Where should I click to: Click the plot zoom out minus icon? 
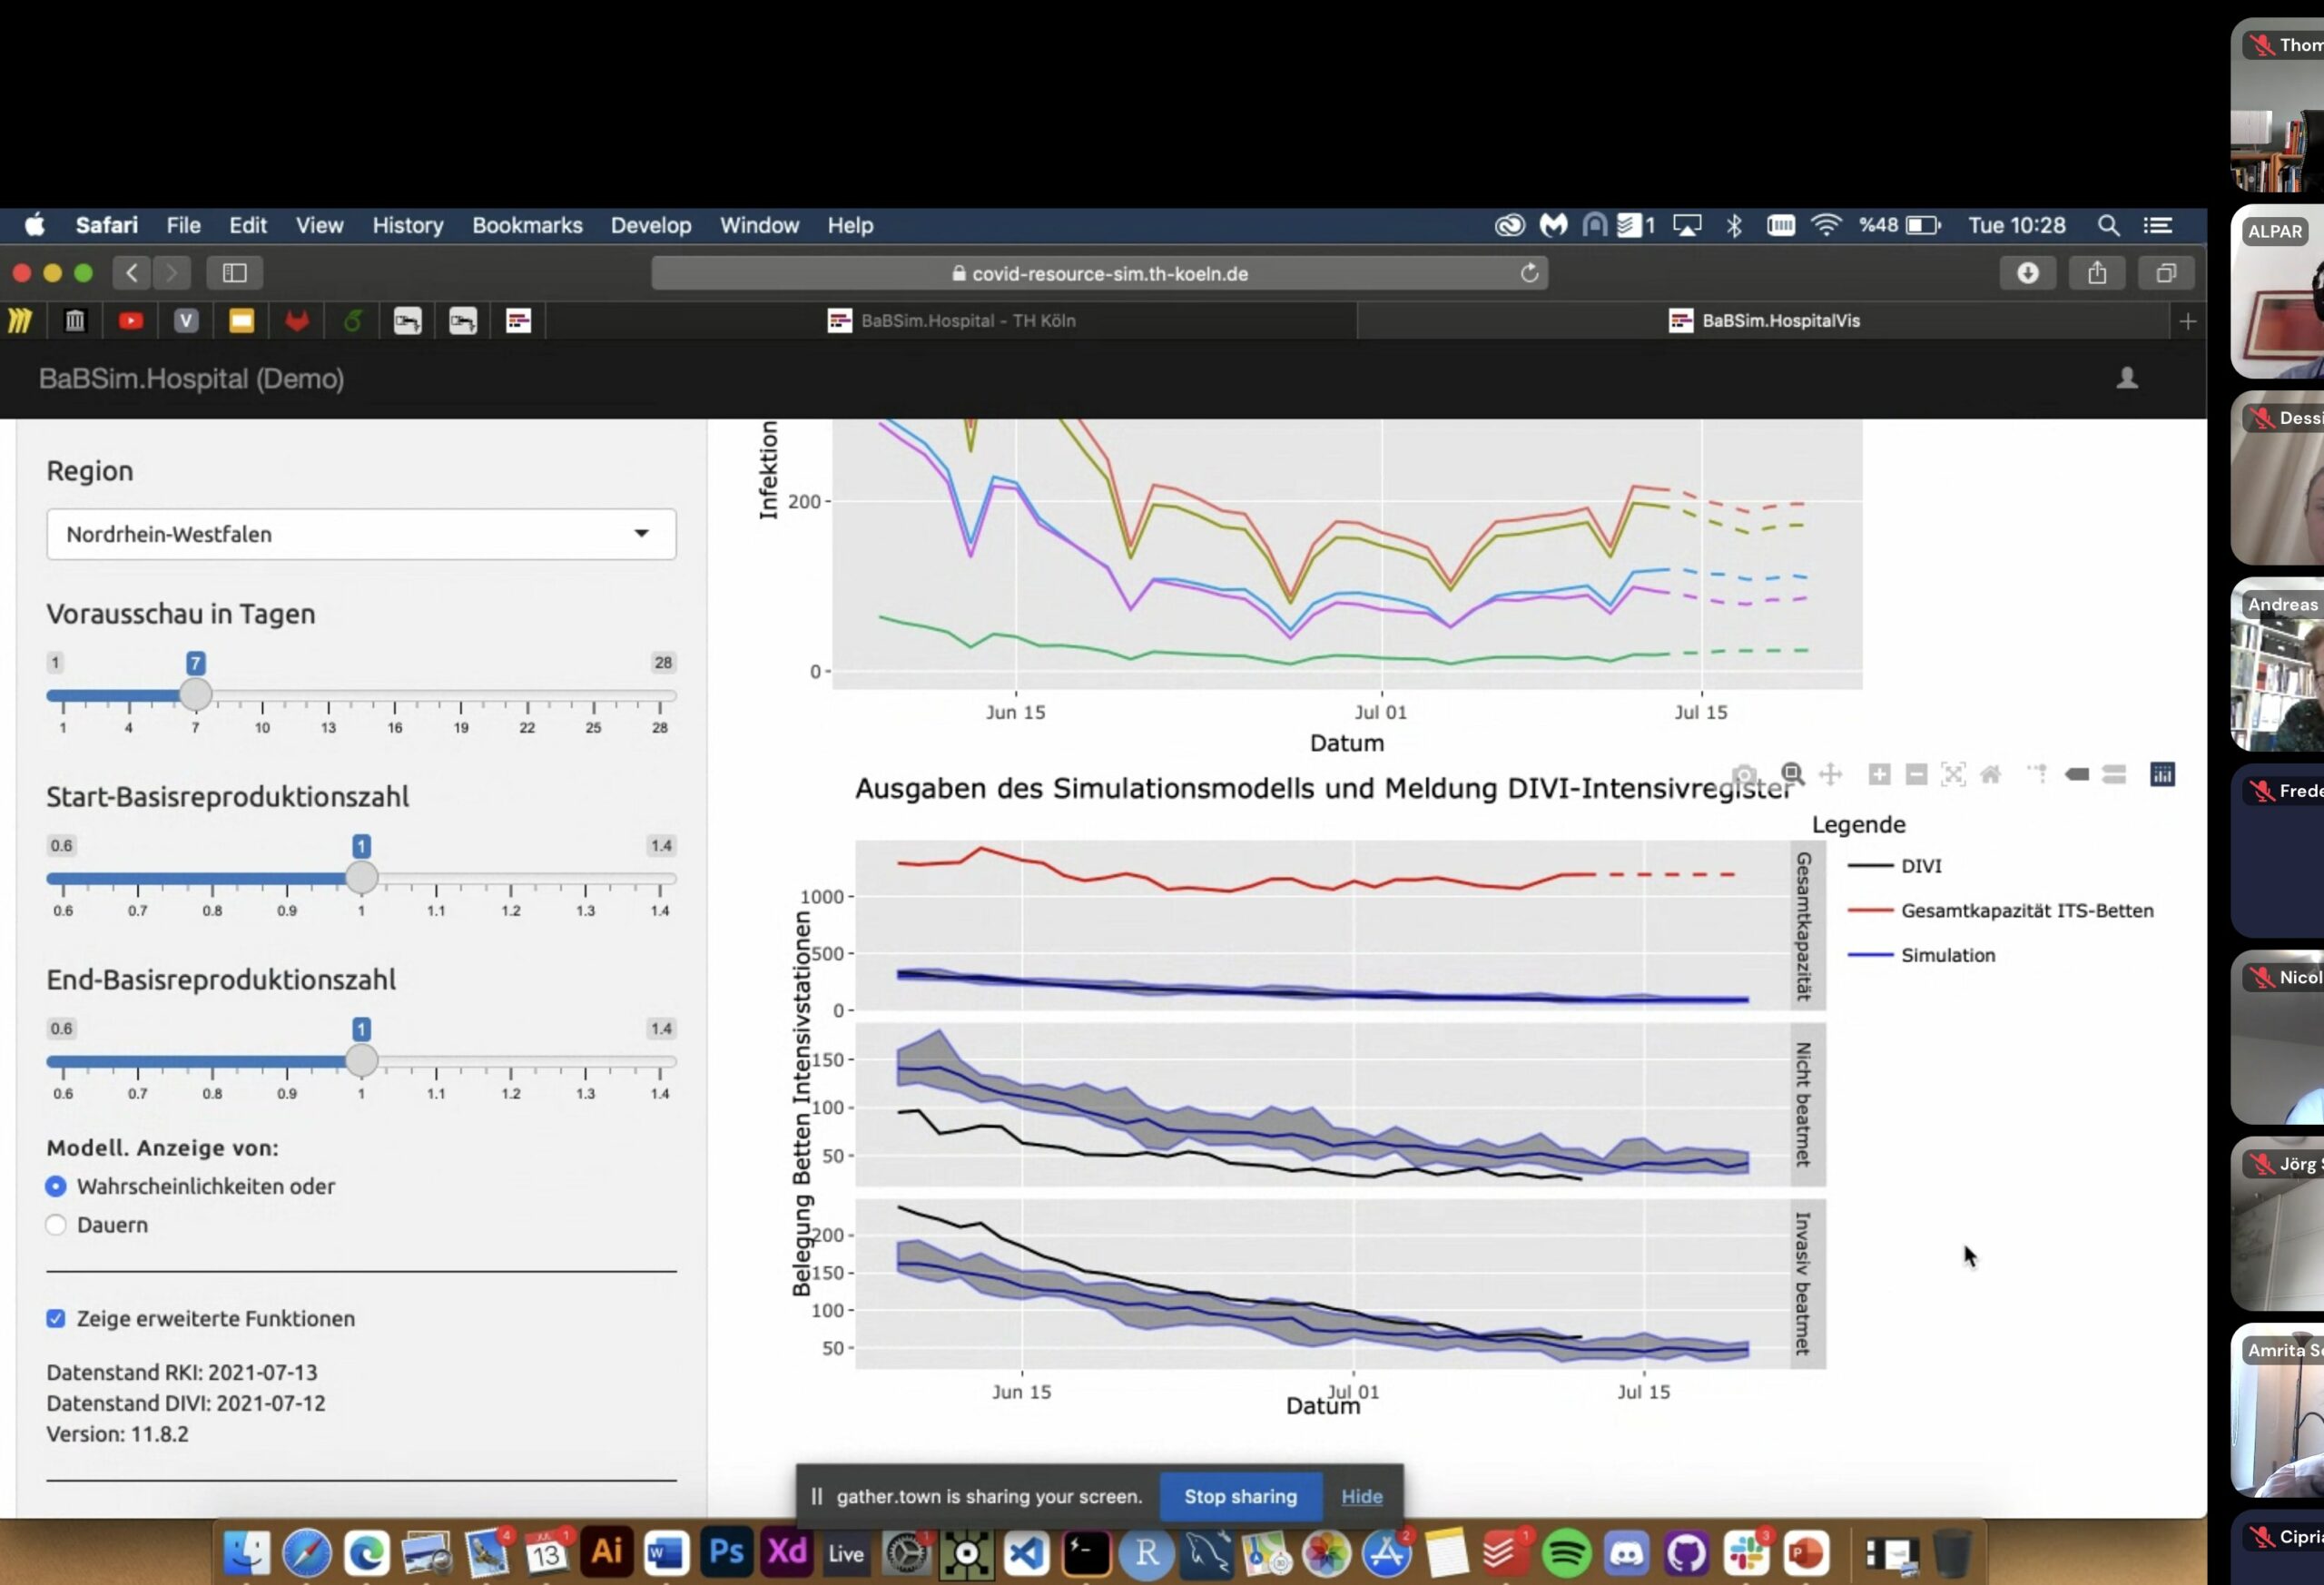1916,774
